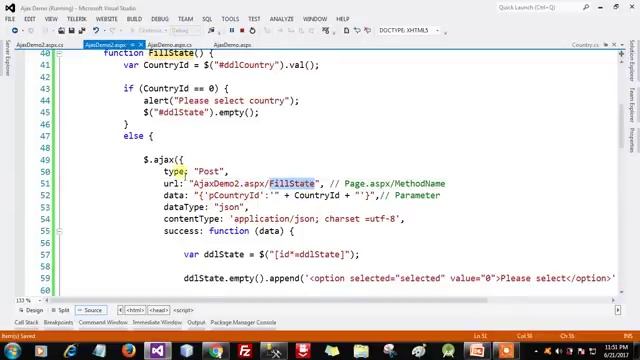Select the <html> tag navigator element
The image size is (640, 360).
(x=135, y=310)
